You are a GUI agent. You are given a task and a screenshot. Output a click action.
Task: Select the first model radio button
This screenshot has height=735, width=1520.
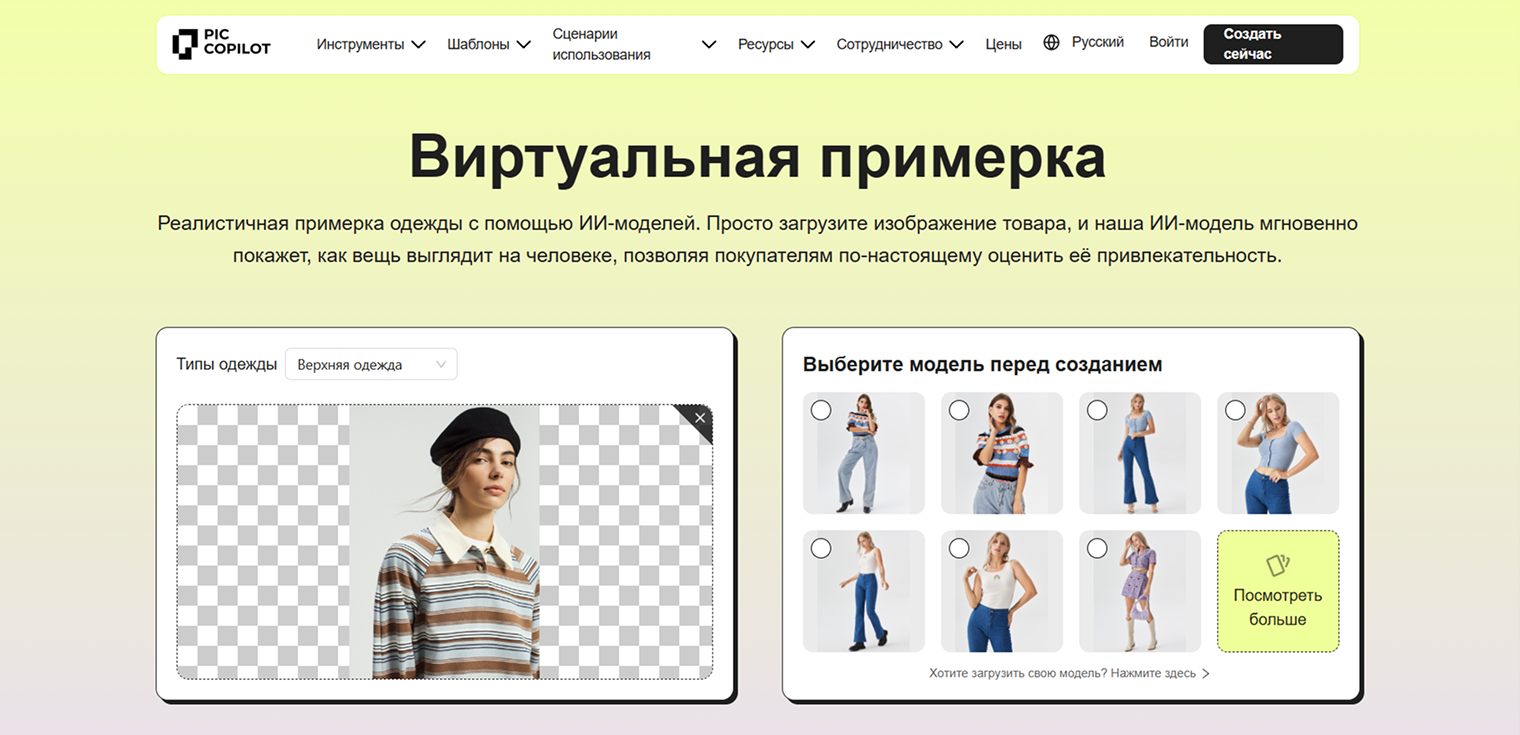821,410
